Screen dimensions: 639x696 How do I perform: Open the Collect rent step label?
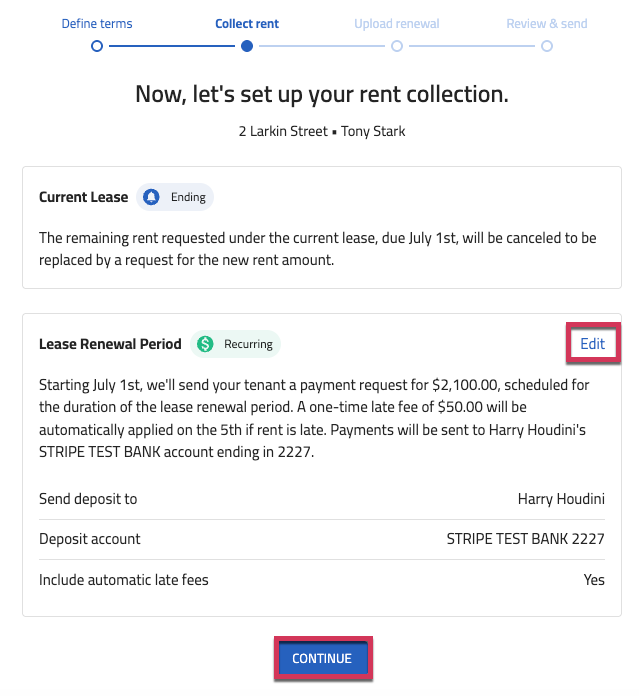coord(247,24)
